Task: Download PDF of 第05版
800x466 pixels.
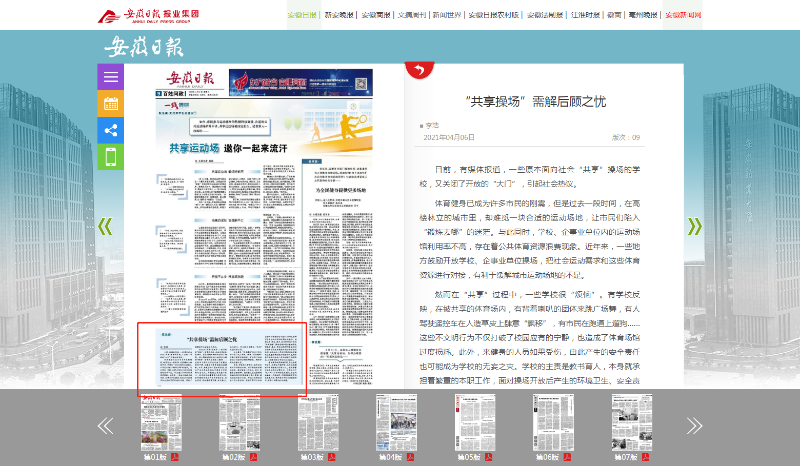Action: tap(489, 457)
